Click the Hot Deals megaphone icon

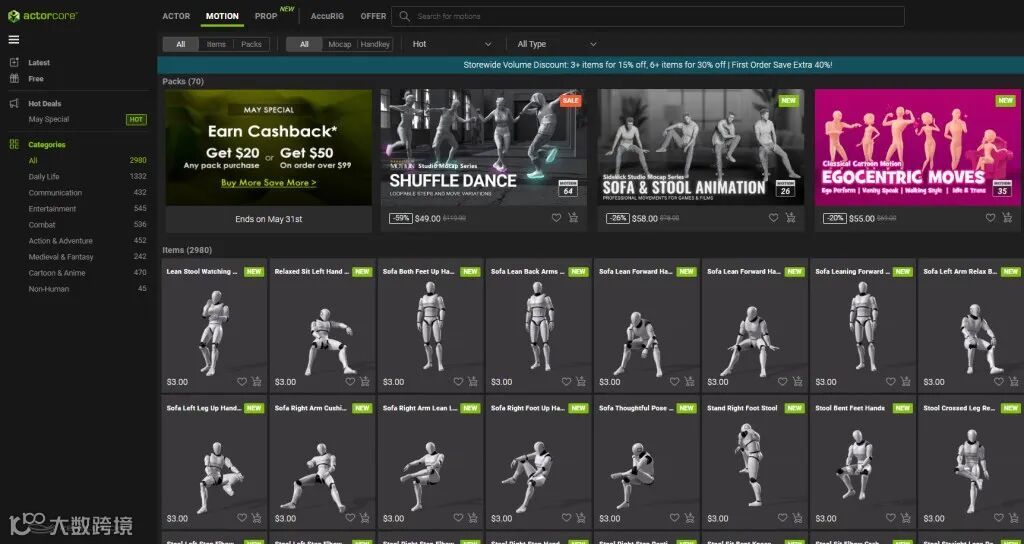click(14, 103)
